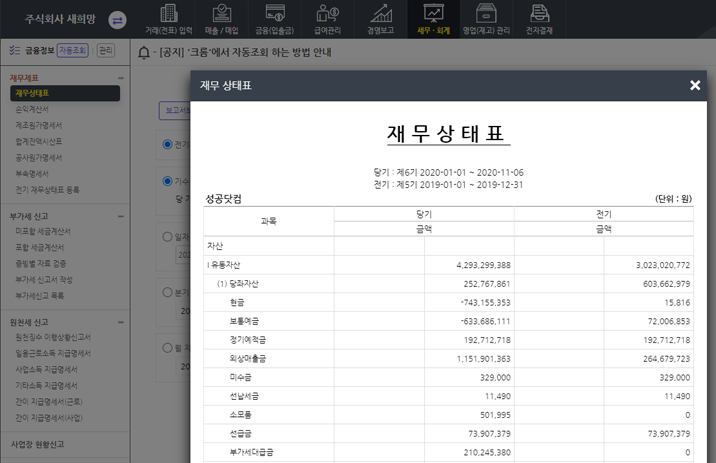Click the 선급금 row label
The width and height of the screenshot is (716, 463).
click(240, 433)
